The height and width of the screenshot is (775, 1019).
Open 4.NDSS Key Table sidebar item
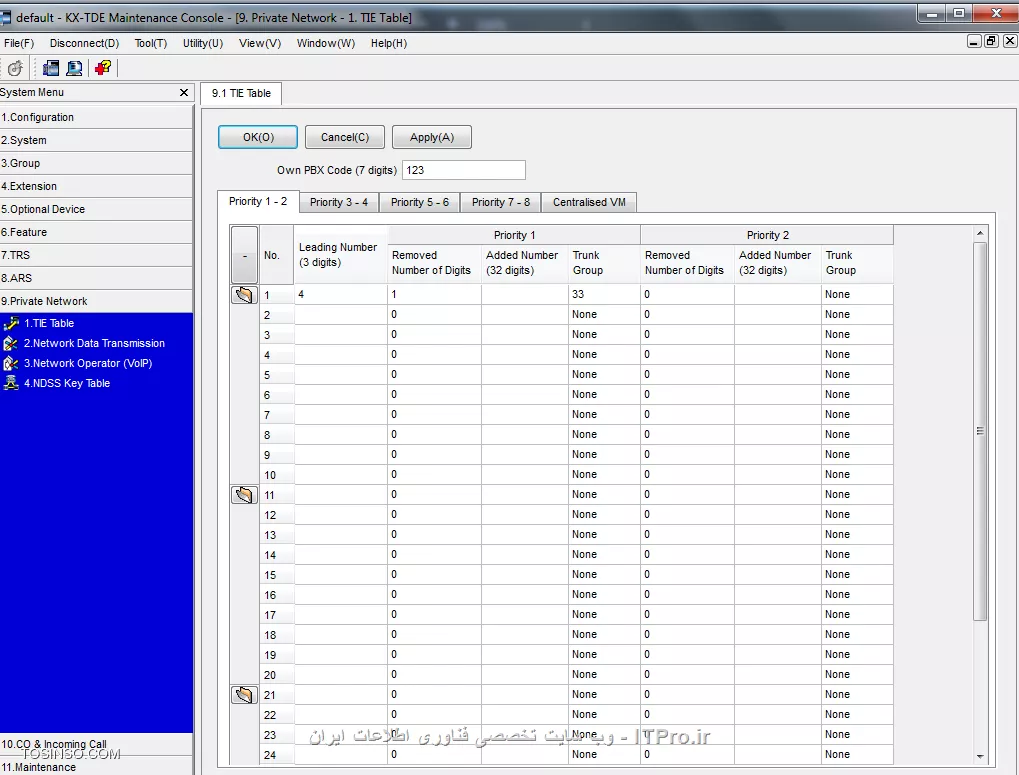(x=67, y=383)
